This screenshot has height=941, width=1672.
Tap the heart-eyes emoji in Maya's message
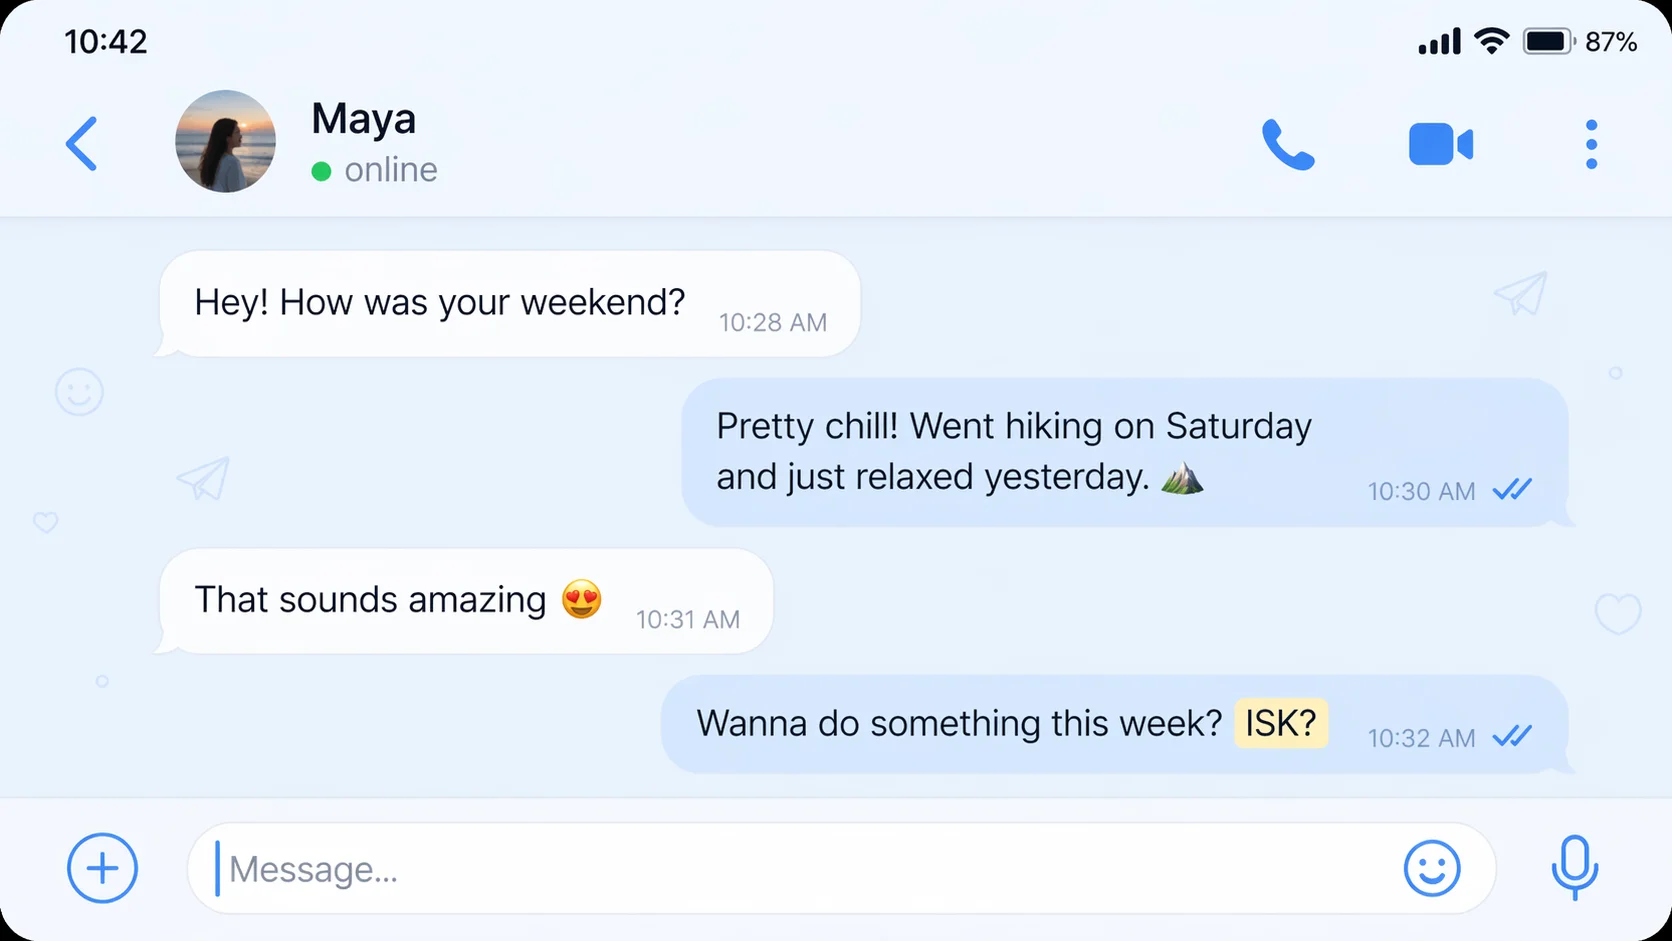point(582,600)
